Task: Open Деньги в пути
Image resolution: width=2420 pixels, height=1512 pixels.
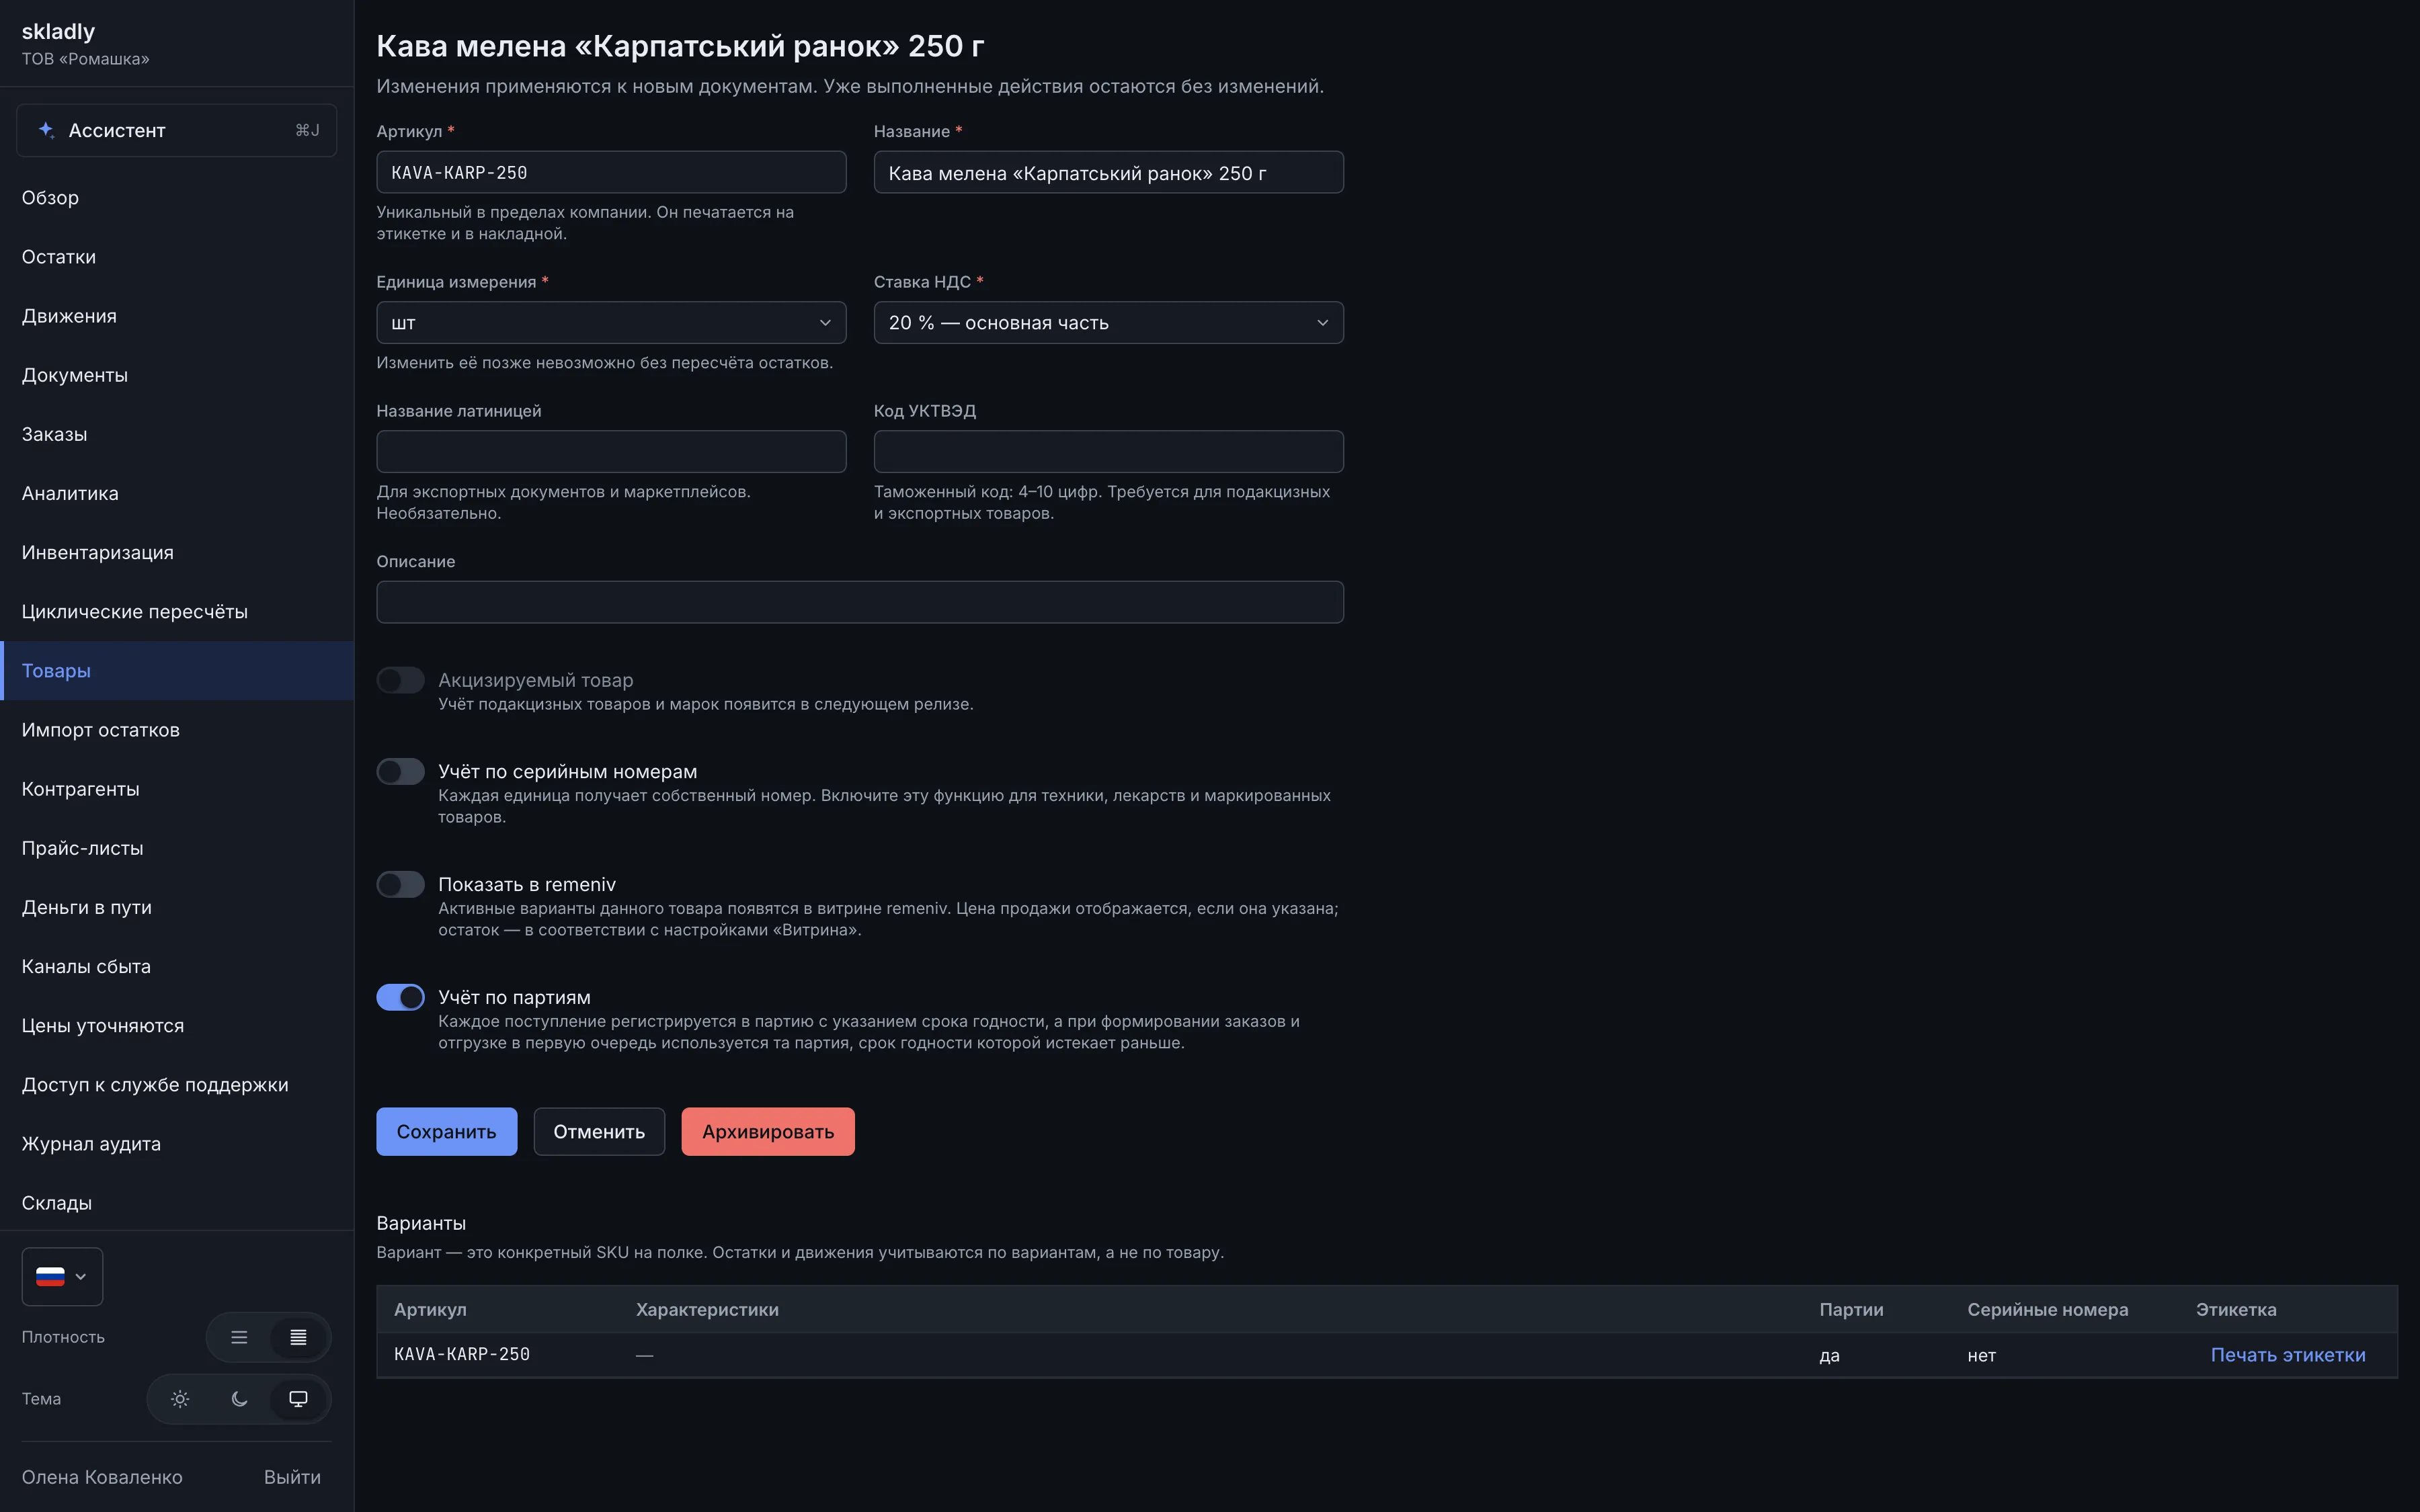Action: pyautogui.click(x=177, y=907)
